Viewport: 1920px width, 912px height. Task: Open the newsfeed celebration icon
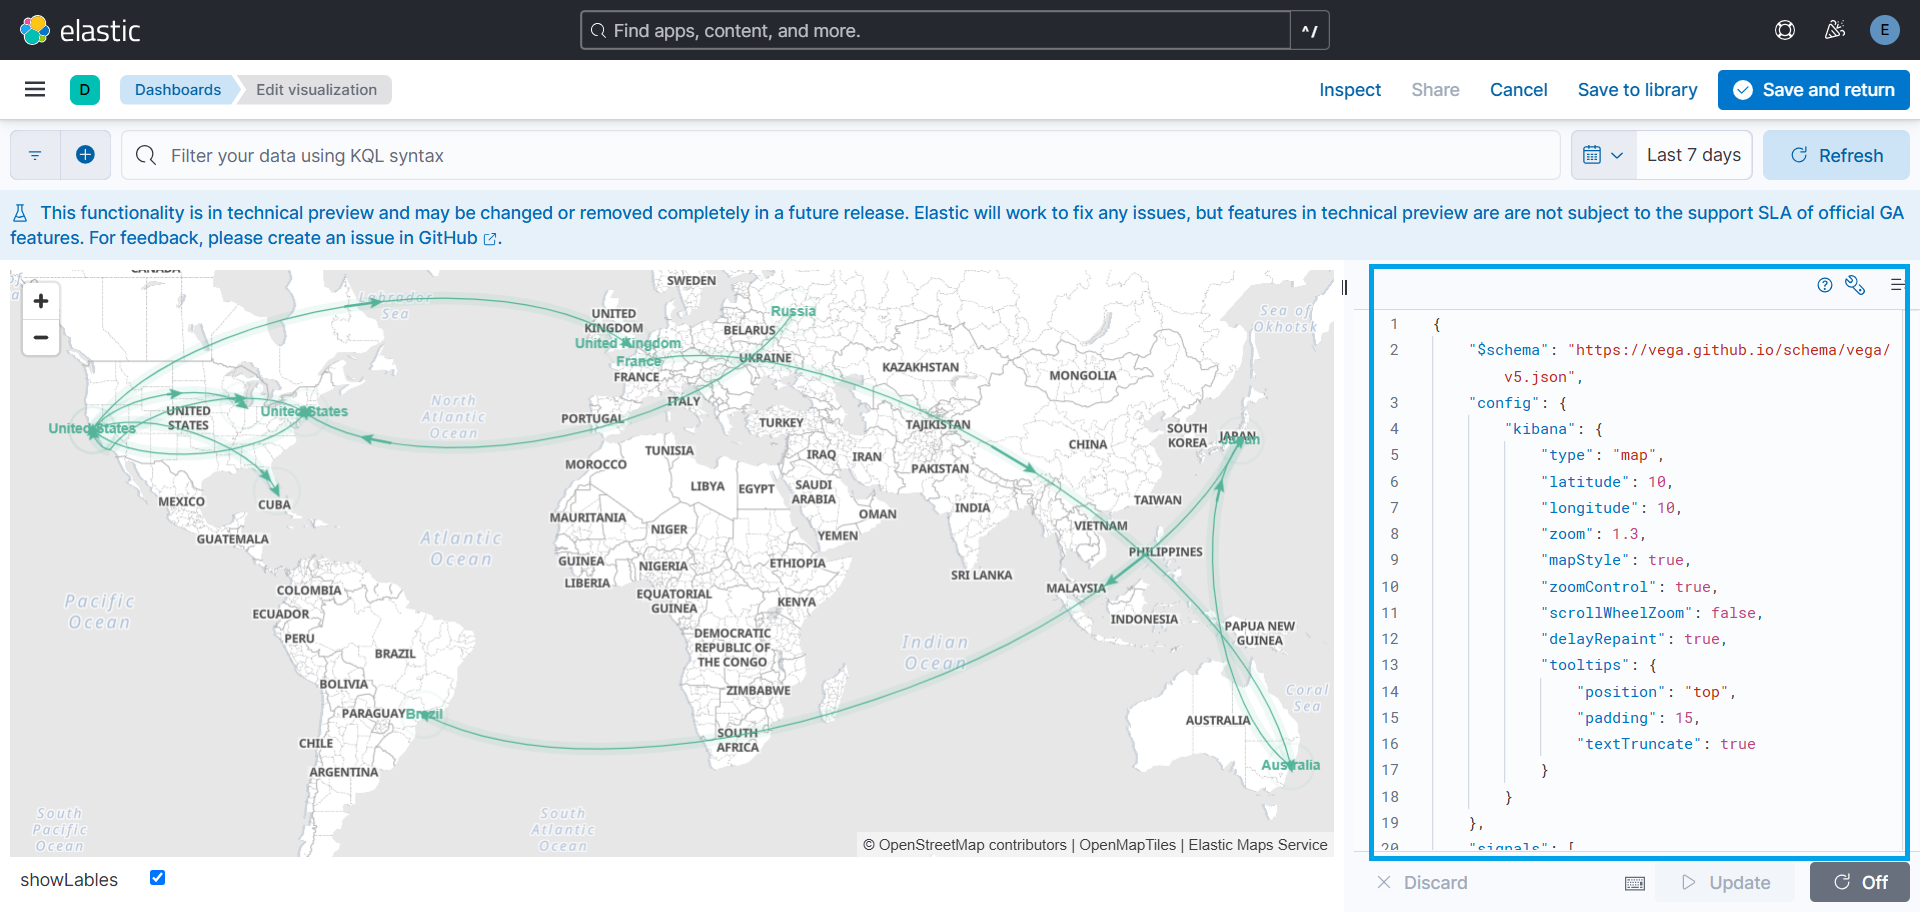click(1835, 30)
